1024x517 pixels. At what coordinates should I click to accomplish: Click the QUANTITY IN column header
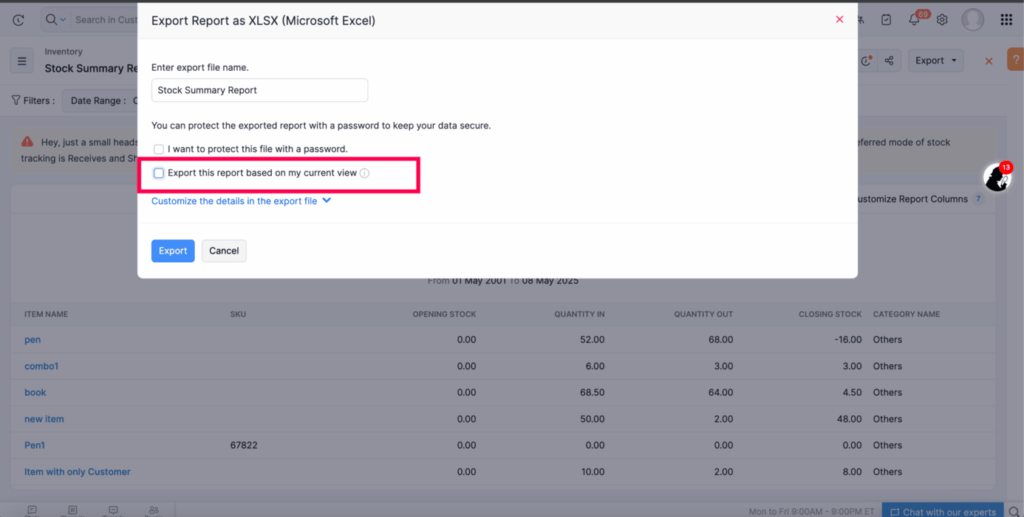(x=579, y=314)
